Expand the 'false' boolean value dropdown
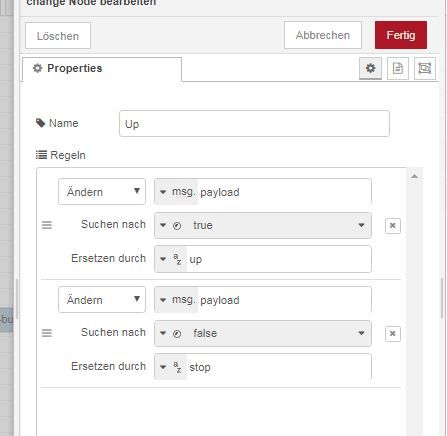 [361, 333]
